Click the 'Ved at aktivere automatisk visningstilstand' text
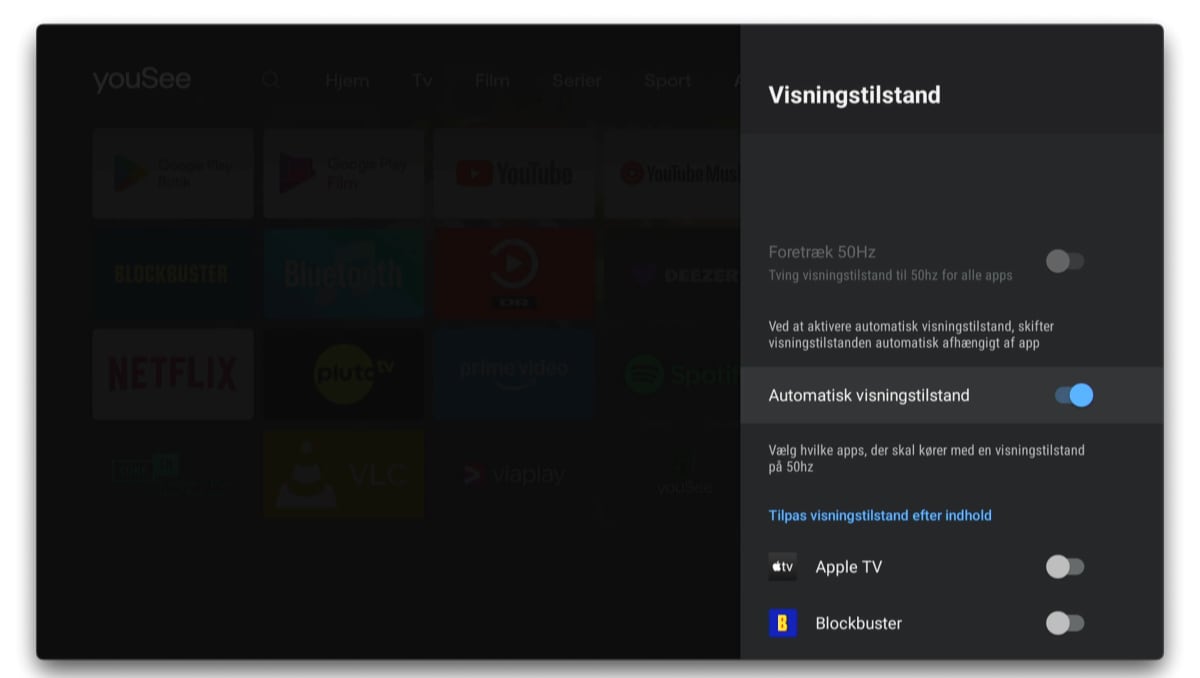 click(911, 334)
